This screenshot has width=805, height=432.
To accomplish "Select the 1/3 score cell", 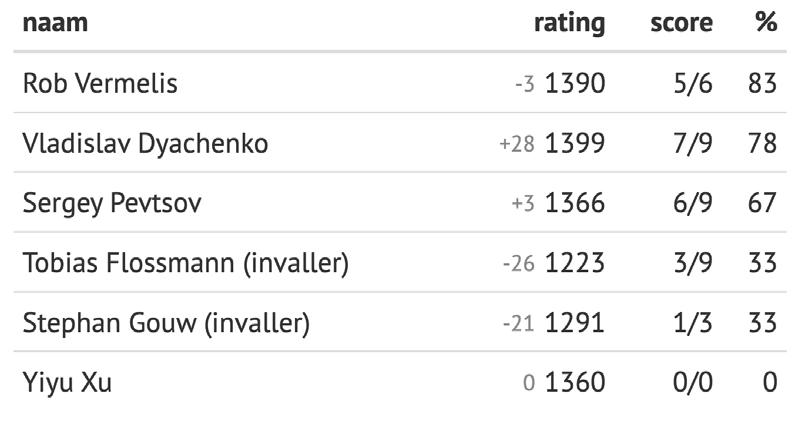I will click(x=693, y=323).
